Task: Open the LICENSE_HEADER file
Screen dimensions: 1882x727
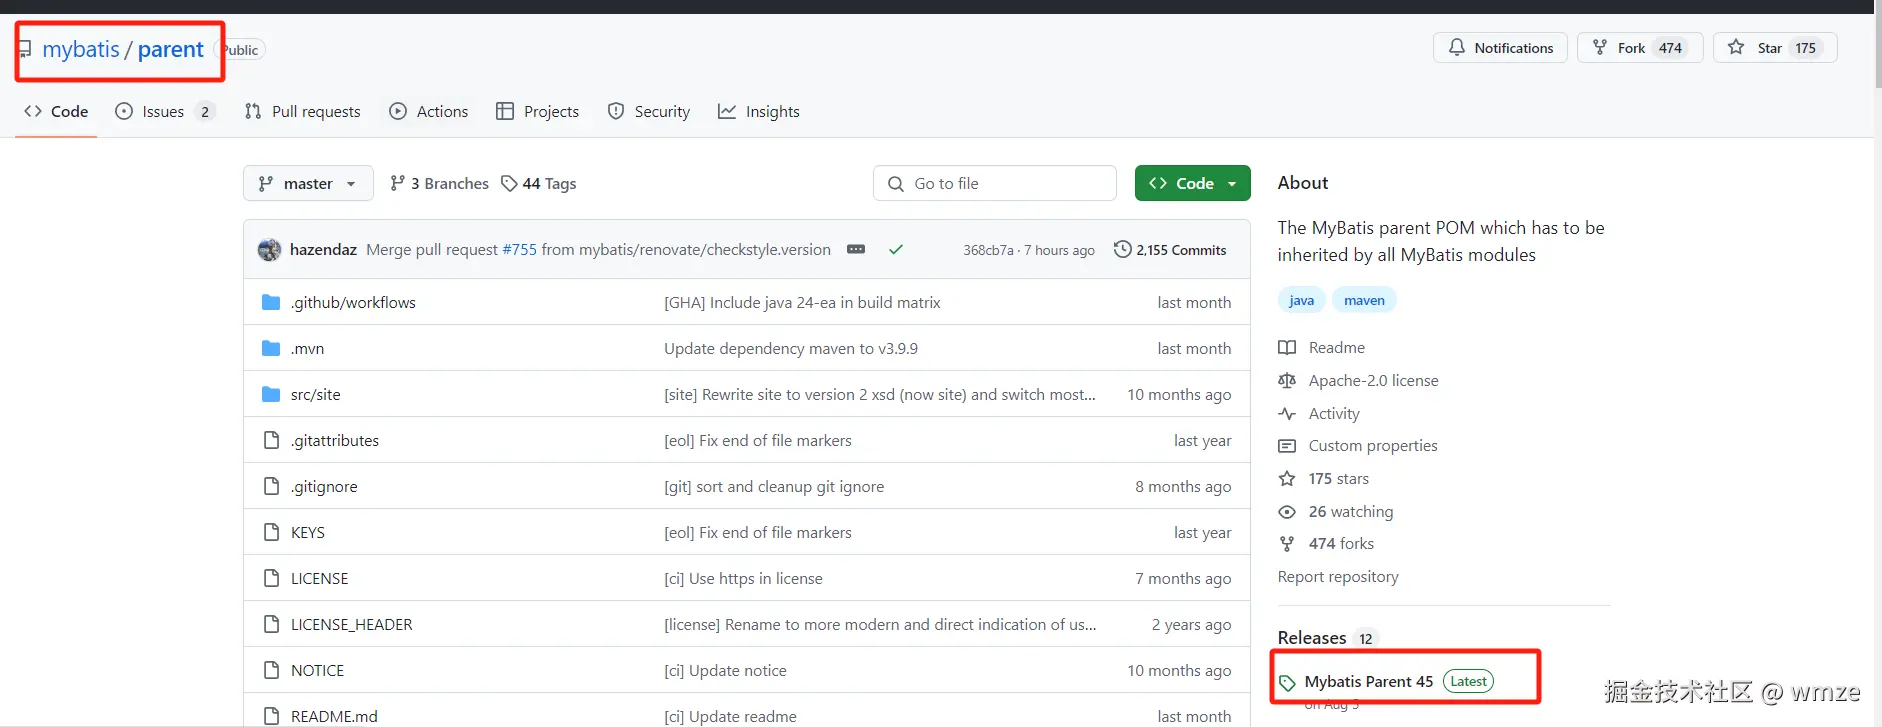Action: (352, 624)
